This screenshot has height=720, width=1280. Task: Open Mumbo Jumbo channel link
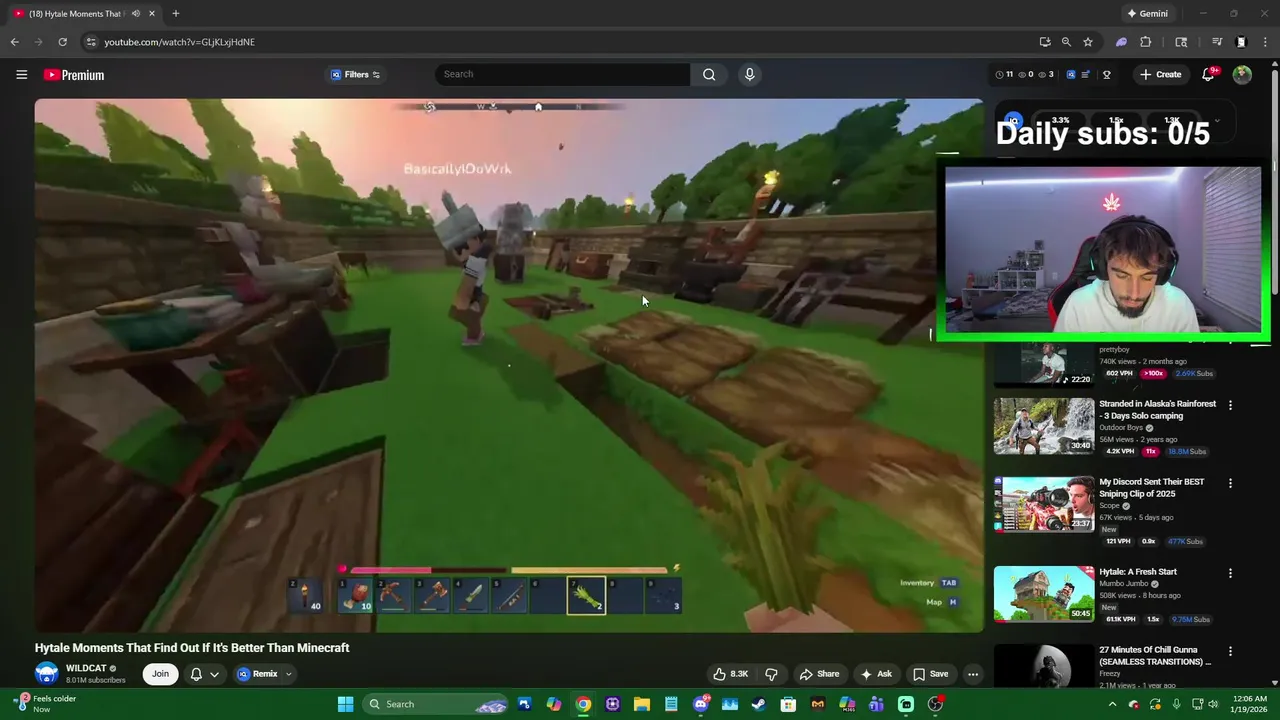pyautogui.click(x=1125, y=584)
